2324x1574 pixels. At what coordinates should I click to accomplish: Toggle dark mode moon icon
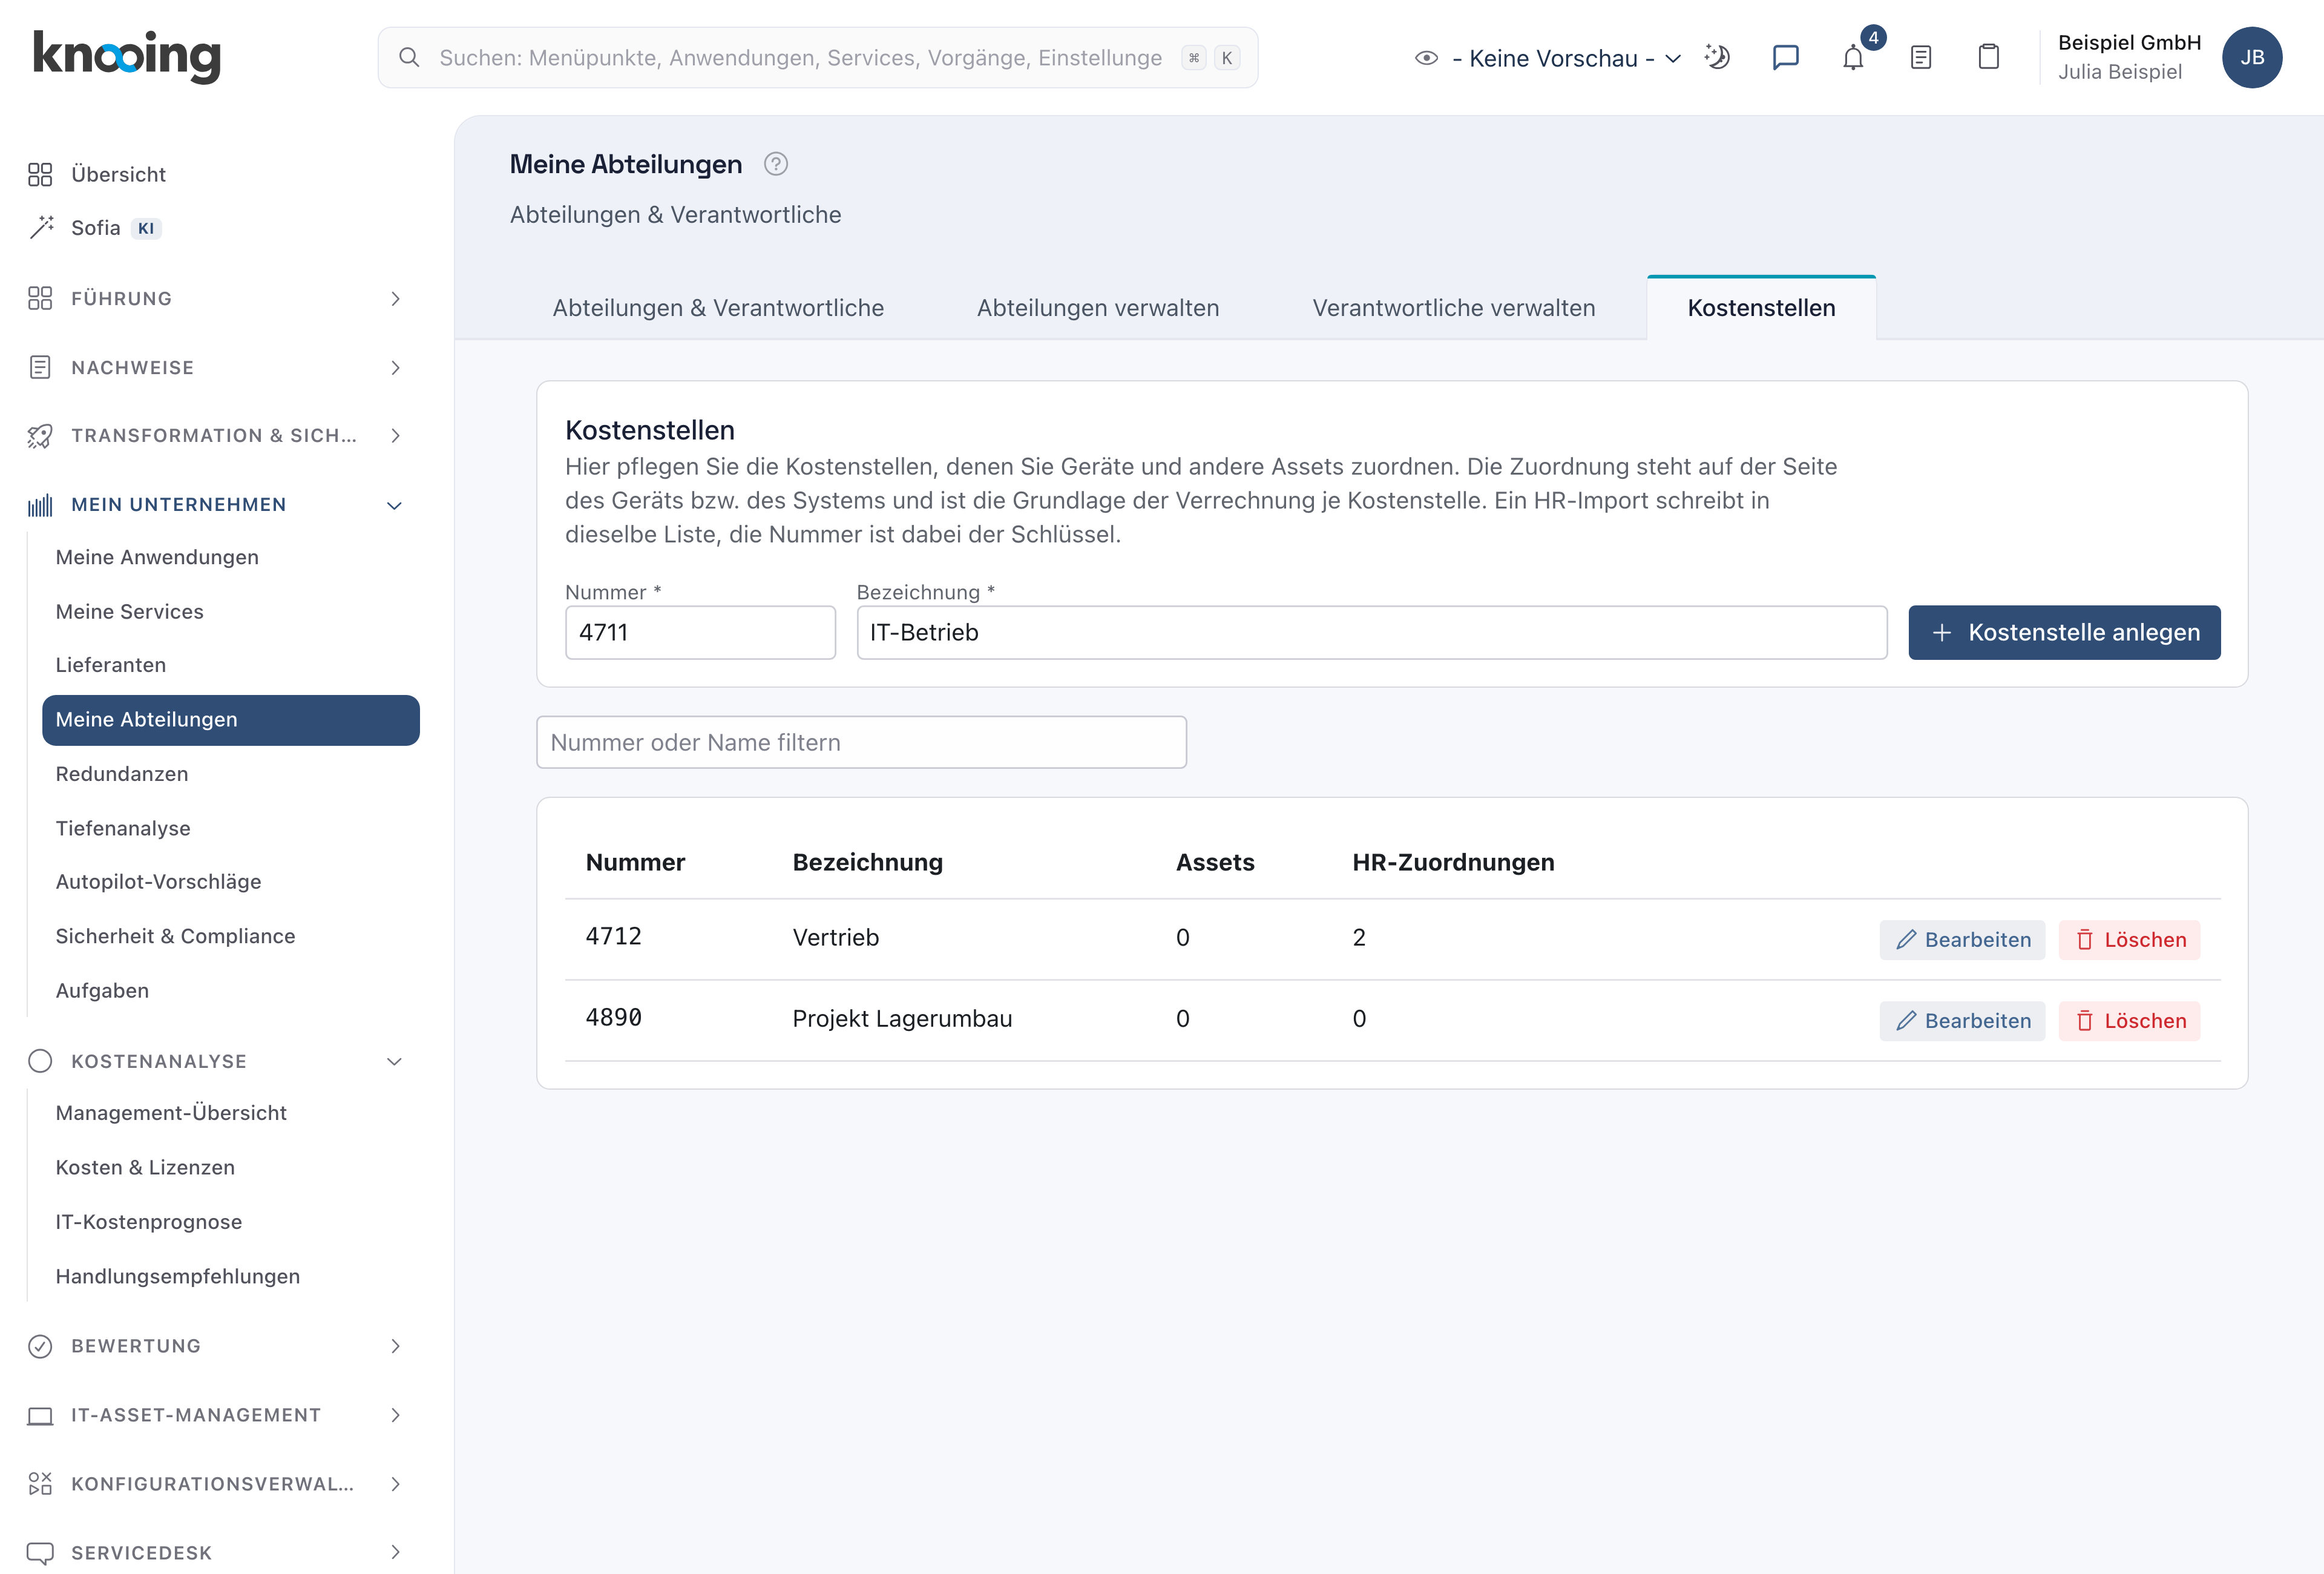tap(1717, 57)
